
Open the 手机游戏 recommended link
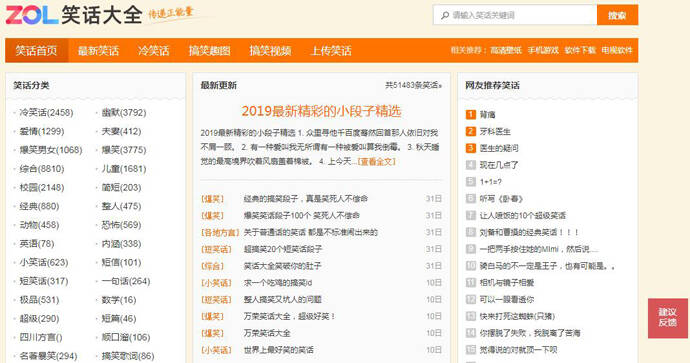[x=543, y=51]
